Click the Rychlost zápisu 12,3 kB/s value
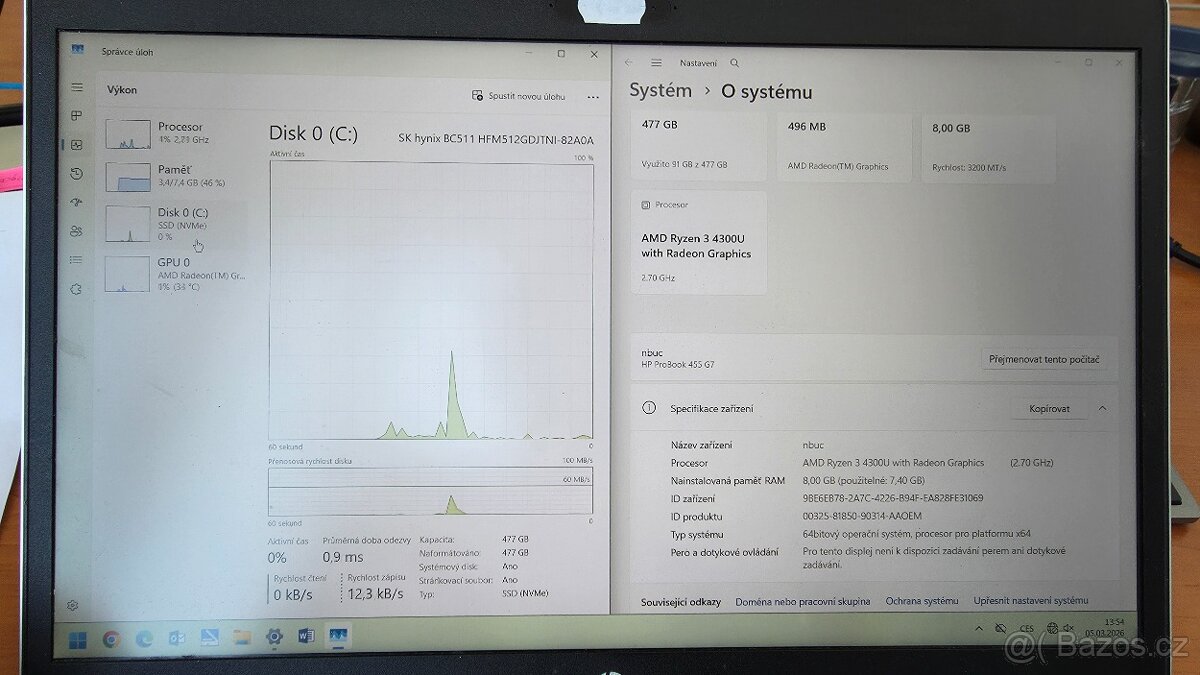Screen dimensions: 1200x675 click(x=375, y=594)
